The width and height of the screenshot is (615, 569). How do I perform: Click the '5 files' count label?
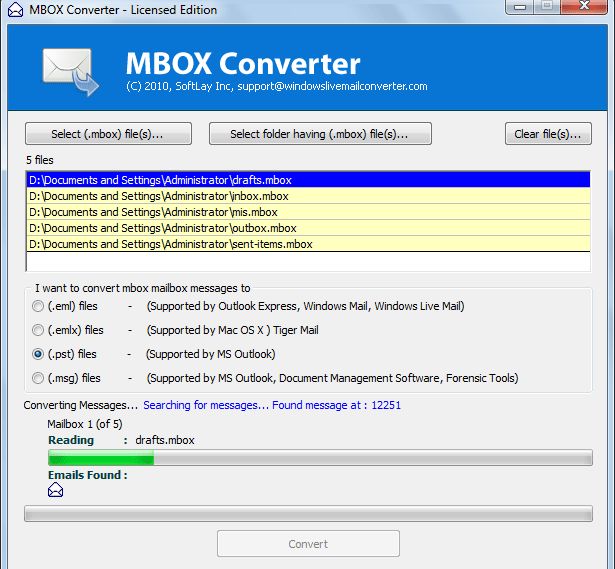pos(40,160)
